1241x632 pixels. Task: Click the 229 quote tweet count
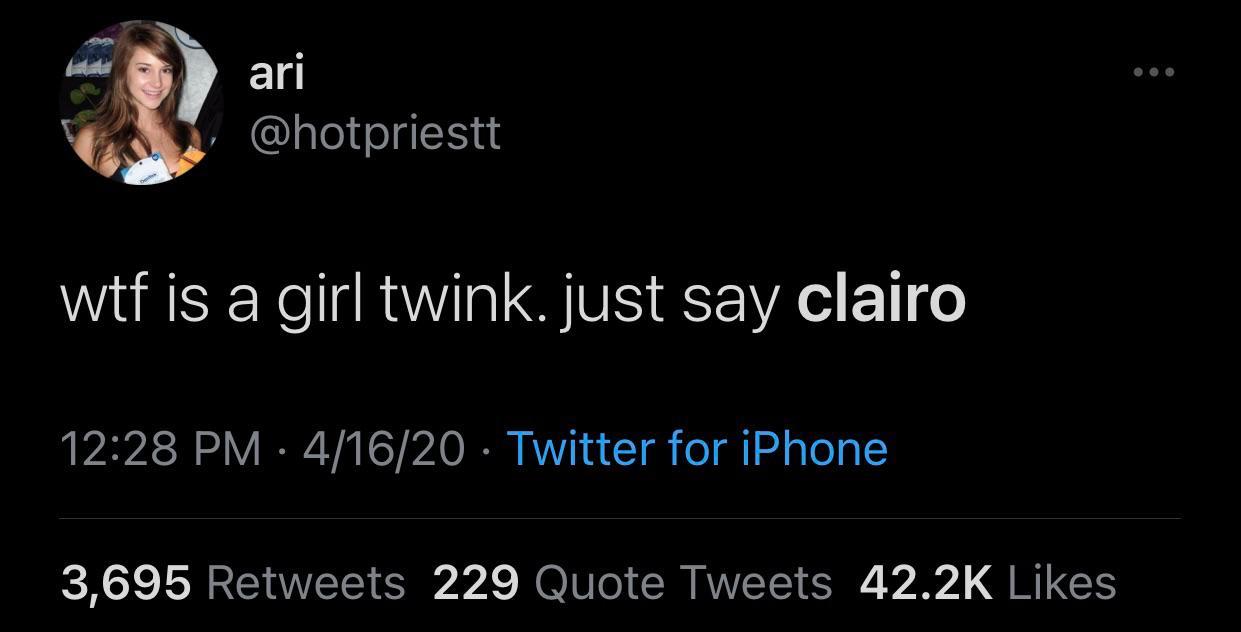[x=475, y=582]
